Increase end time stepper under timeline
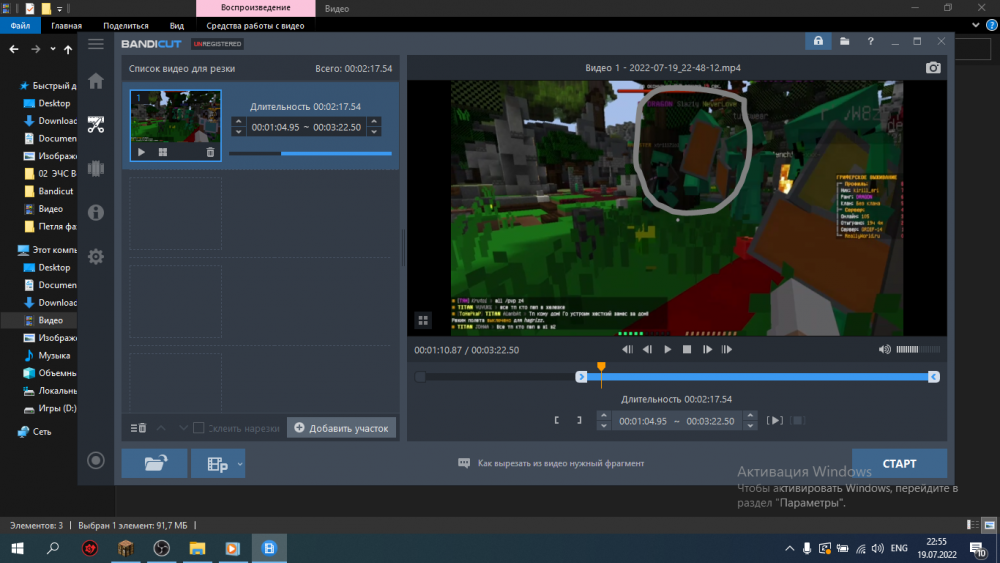 (750, 416)
